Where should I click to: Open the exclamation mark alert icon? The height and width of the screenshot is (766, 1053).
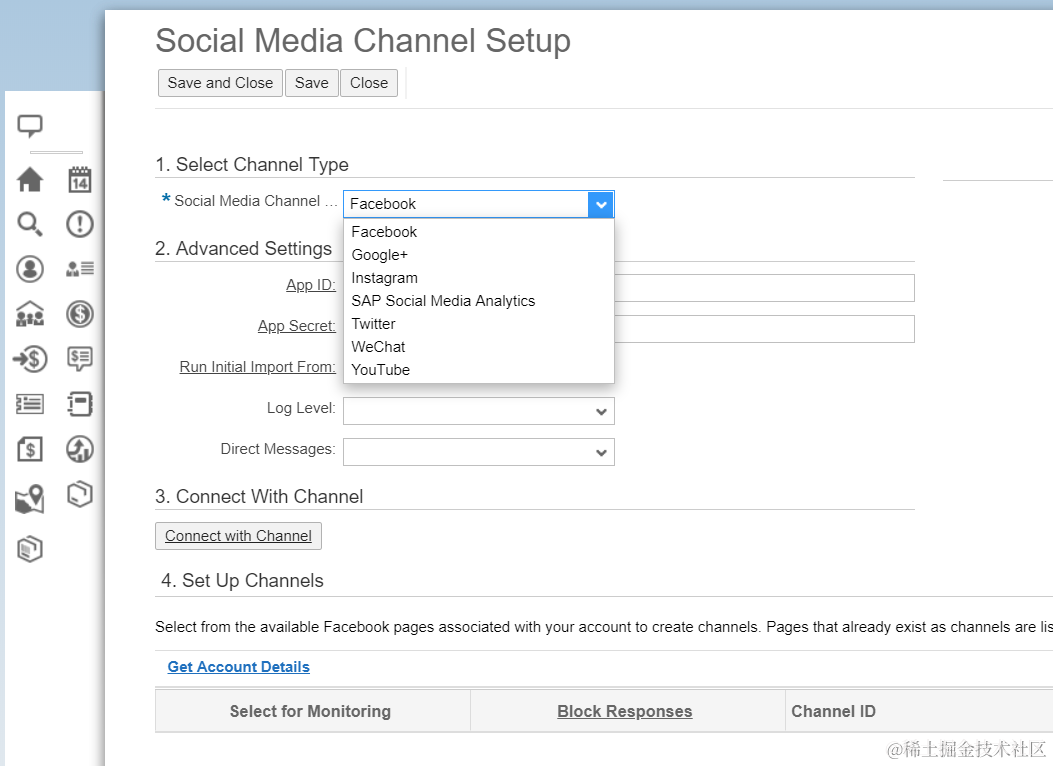pos(80,224)
